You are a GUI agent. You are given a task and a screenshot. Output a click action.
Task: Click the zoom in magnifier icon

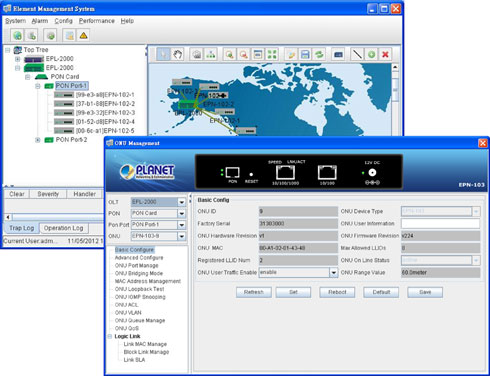(x=229, y=54)
